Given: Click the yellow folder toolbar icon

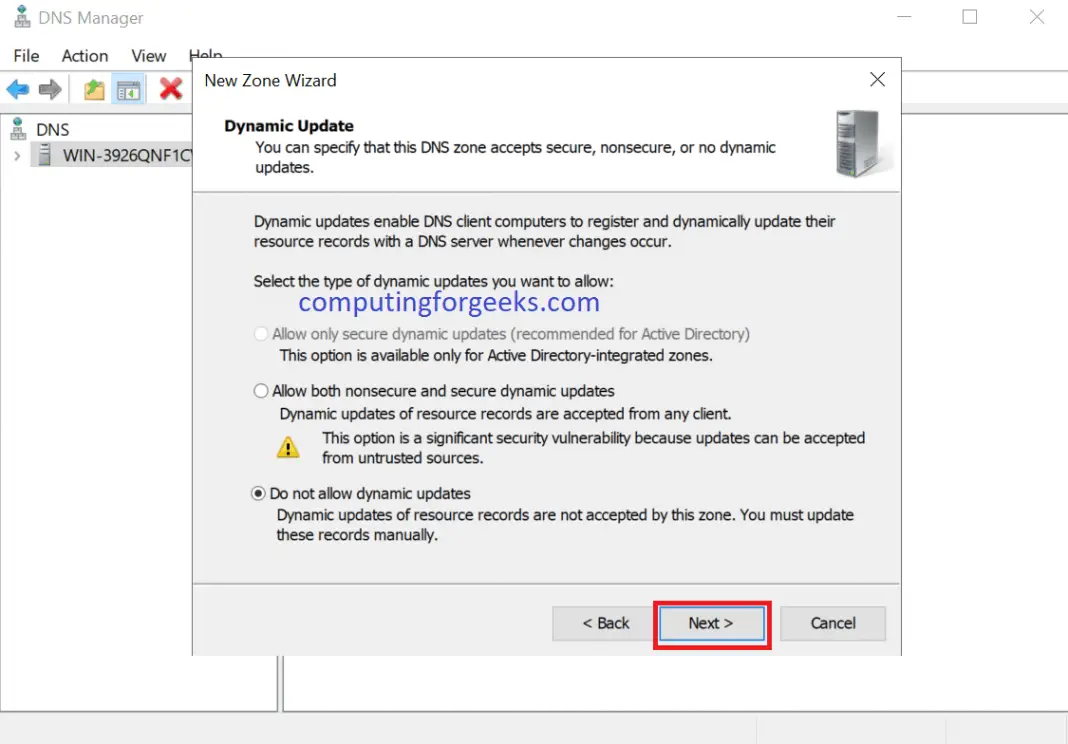Looking at the screenshot, I should (93, 89).
